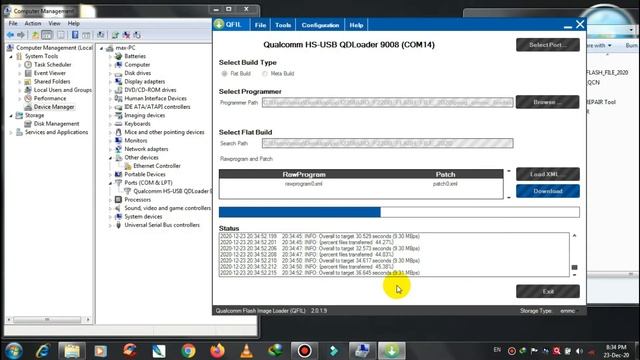Viewport: 640px width, 360px height.
Task: Click Load XML button
Action: coord(548,174)
